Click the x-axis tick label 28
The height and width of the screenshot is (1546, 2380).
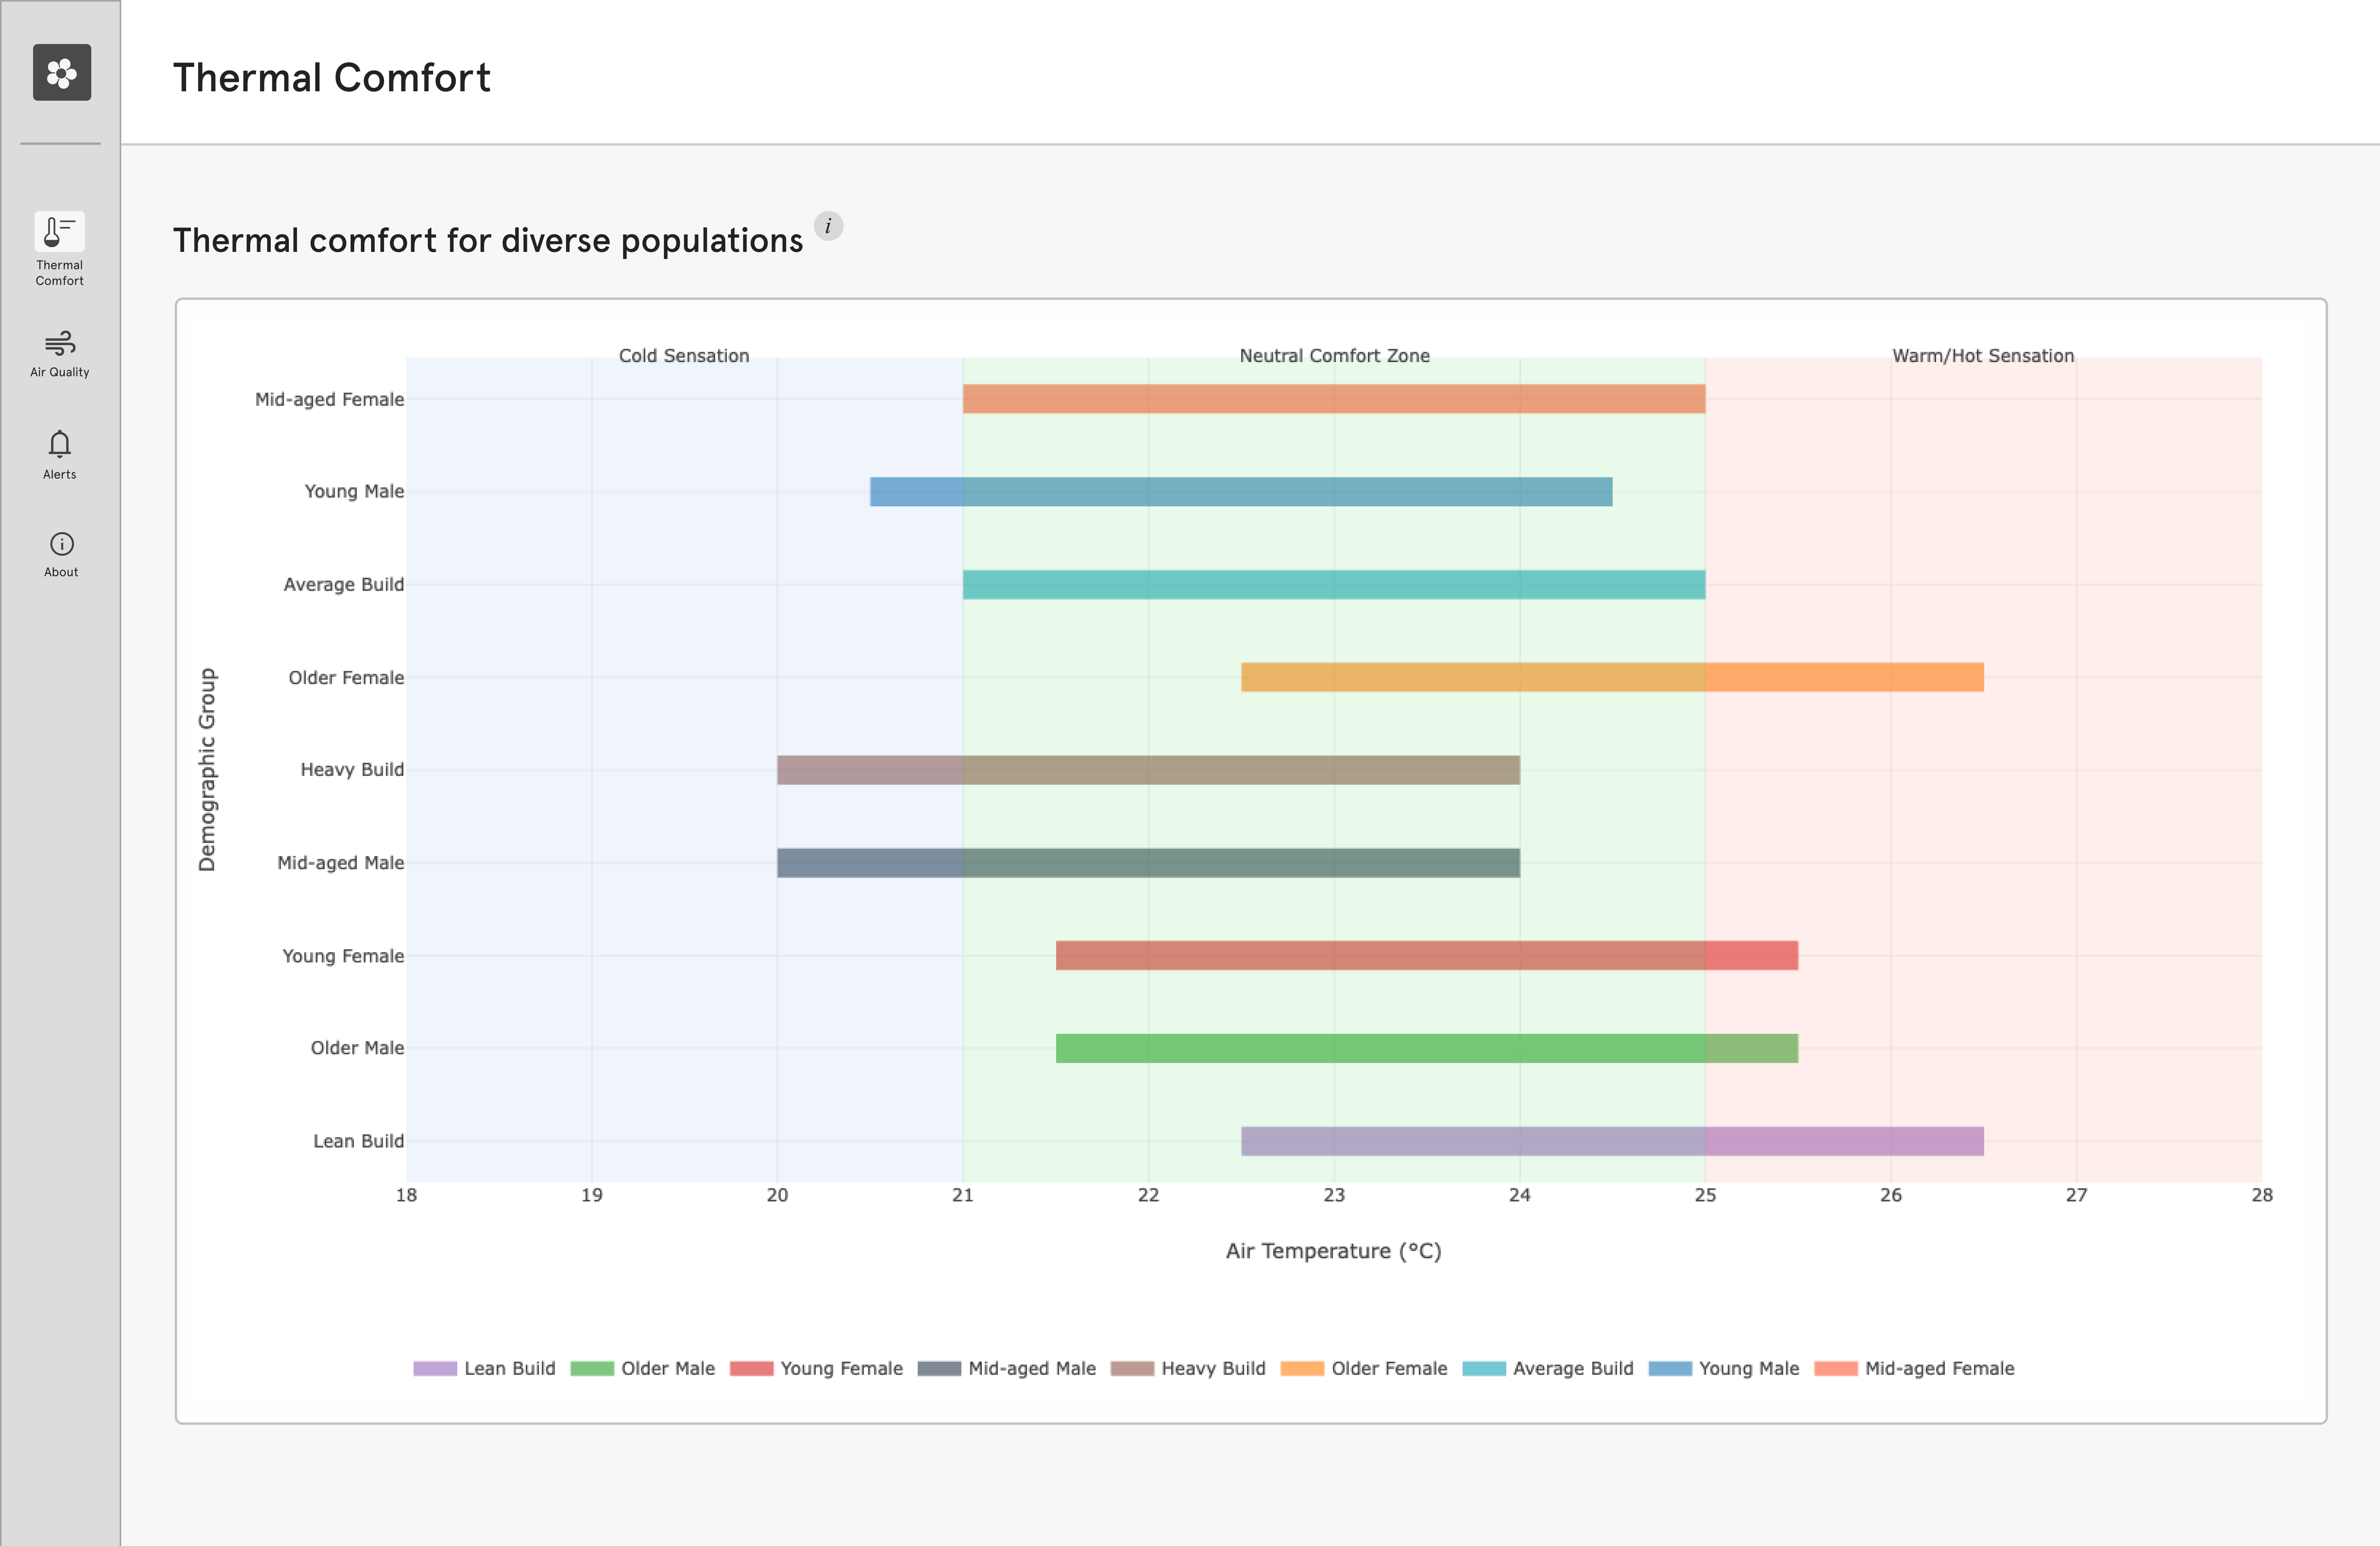tap(2262, 1195)
